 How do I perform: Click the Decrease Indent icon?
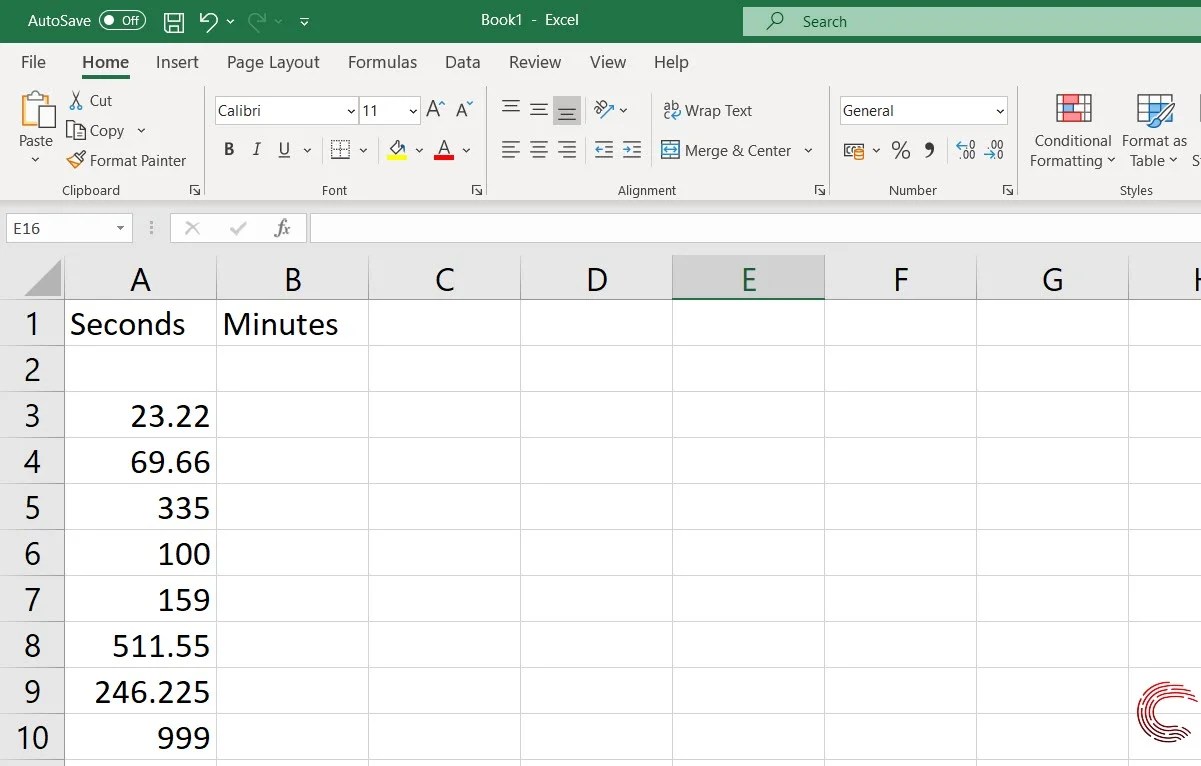click(604, 150)
